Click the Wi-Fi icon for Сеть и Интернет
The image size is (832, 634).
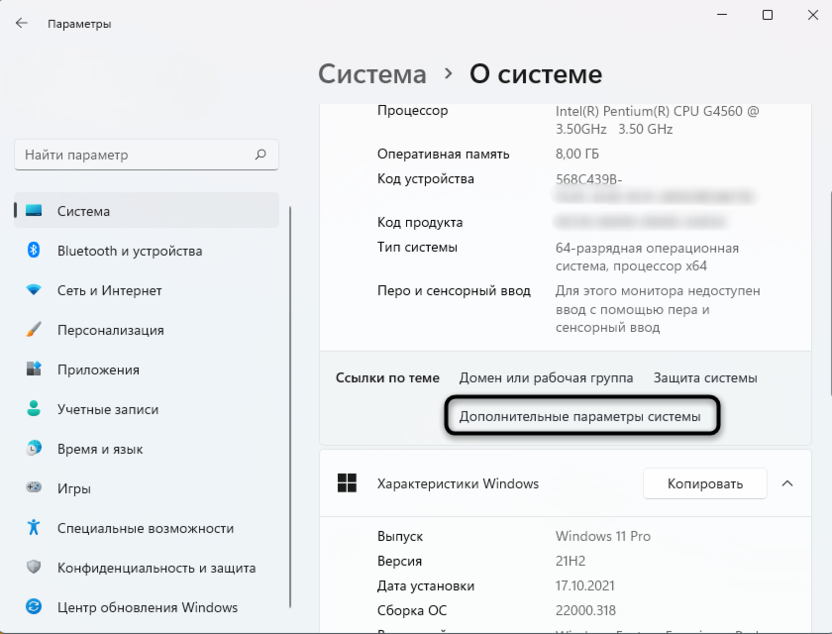click(34, 290)
